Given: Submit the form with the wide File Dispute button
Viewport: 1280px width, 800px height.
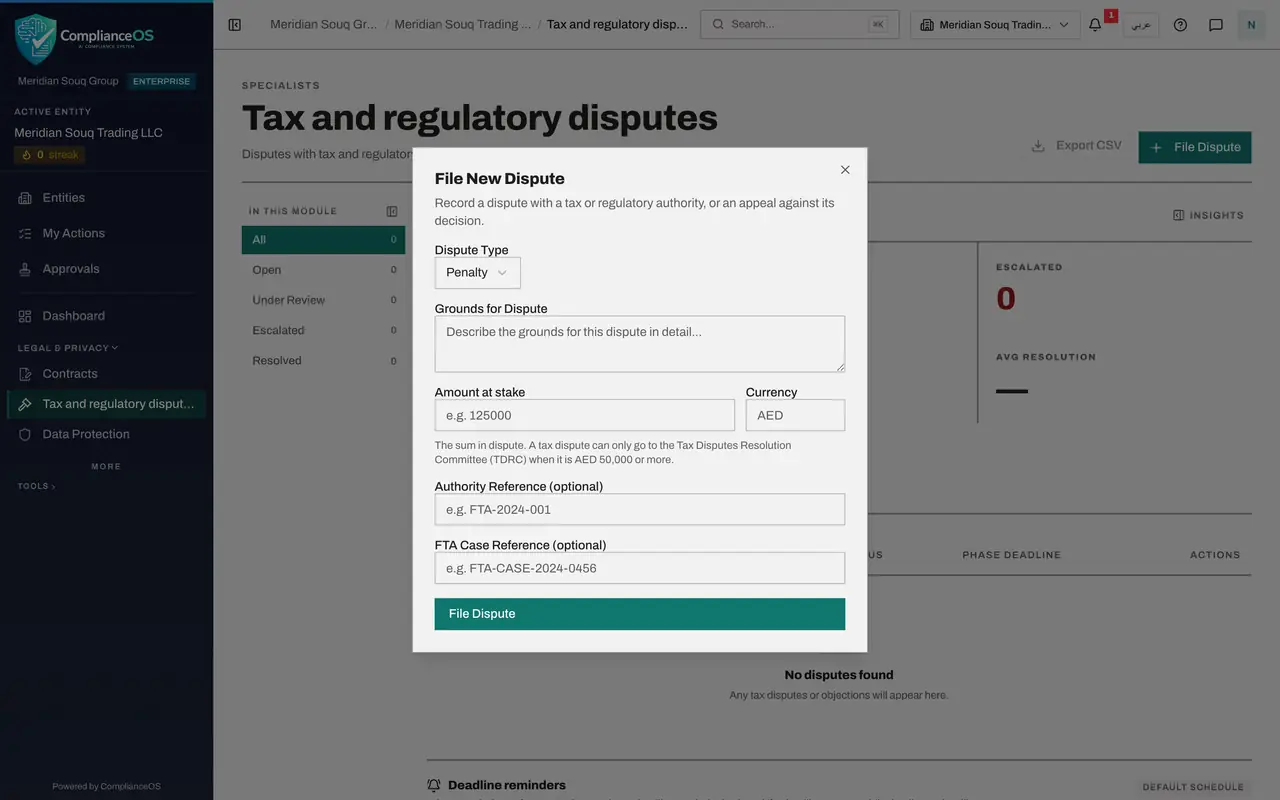Looking at the screenshot, I should click(640, 614).
